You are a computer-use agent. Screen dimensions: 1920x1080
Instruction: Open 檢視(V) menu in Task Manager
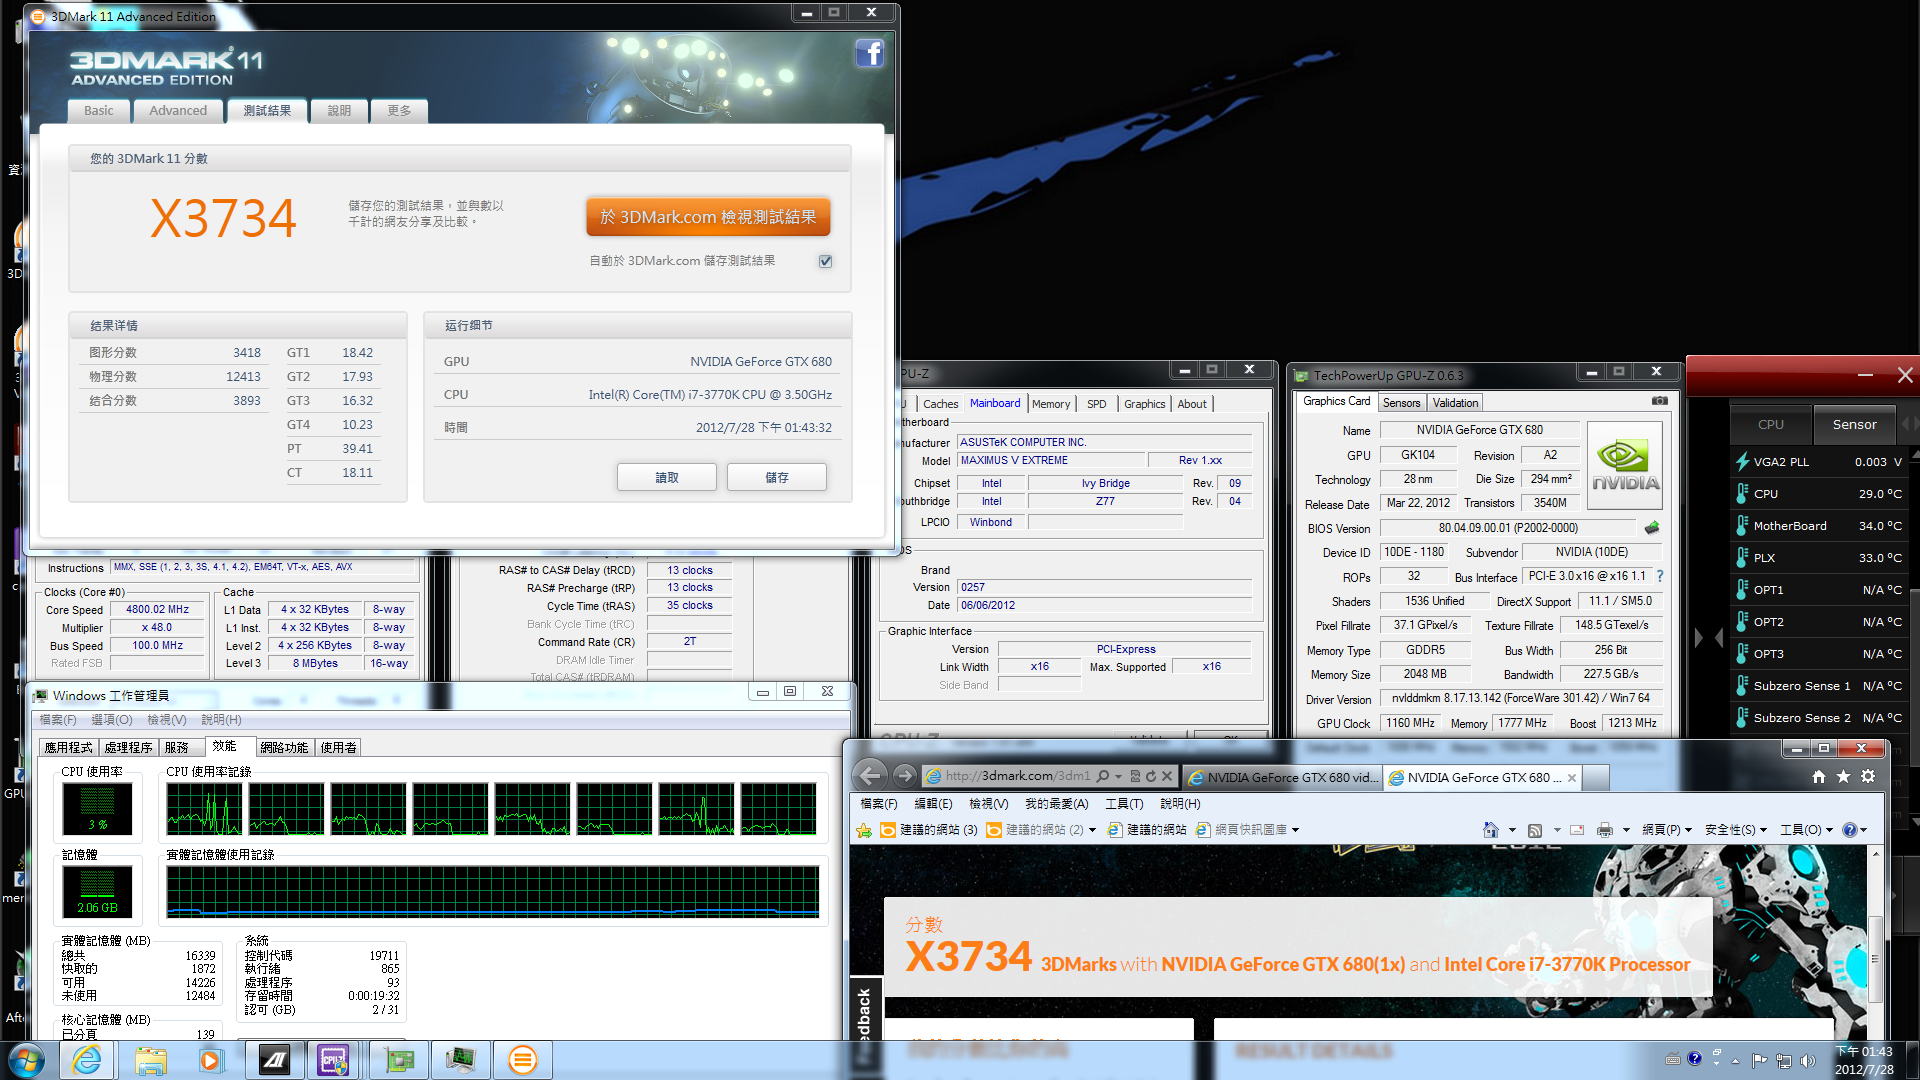click(167, 720)
